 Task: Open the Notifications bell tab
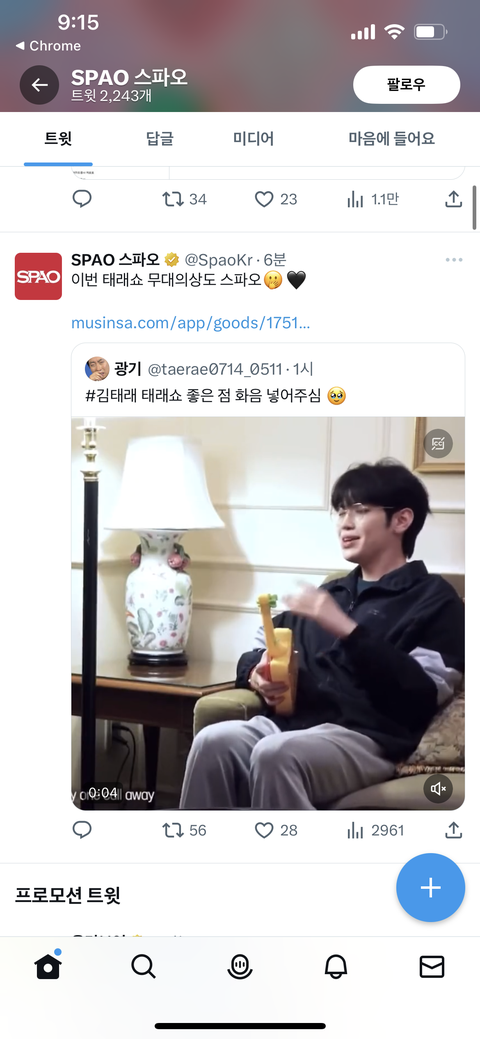click(x=336, y=967)
